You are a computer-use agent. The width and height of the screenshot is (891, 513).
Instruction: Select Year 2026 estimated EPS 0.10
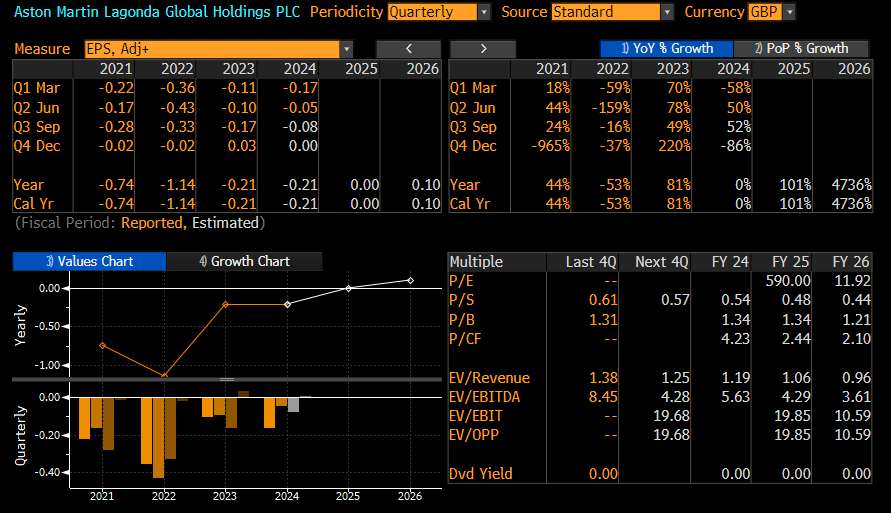[426, 185]
